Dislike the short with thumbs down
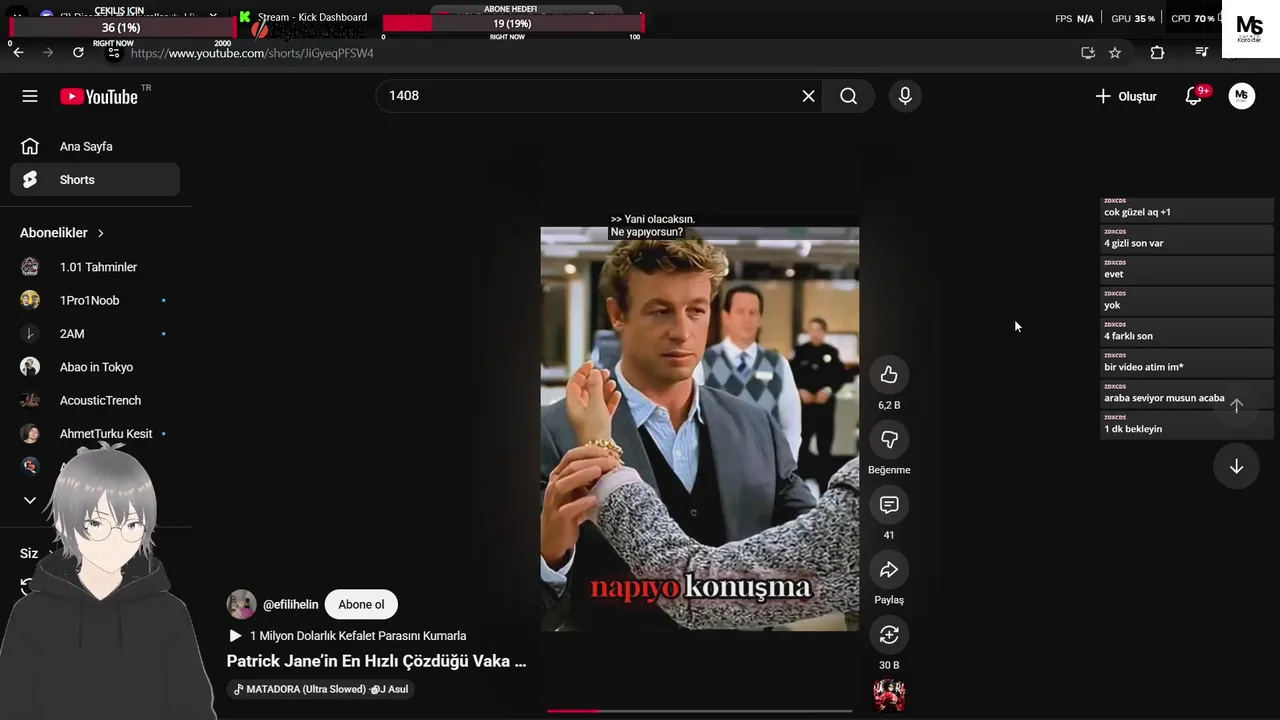 (889, 440)
